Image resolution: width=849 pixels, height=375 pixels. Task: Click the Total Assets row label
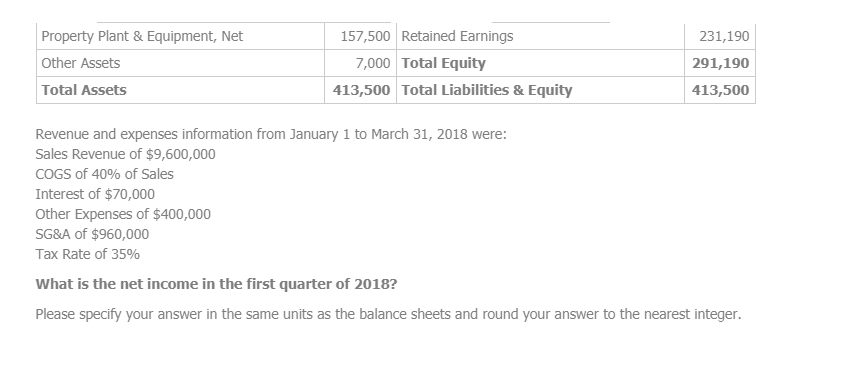pyautogui.click(x=84, y=90)
